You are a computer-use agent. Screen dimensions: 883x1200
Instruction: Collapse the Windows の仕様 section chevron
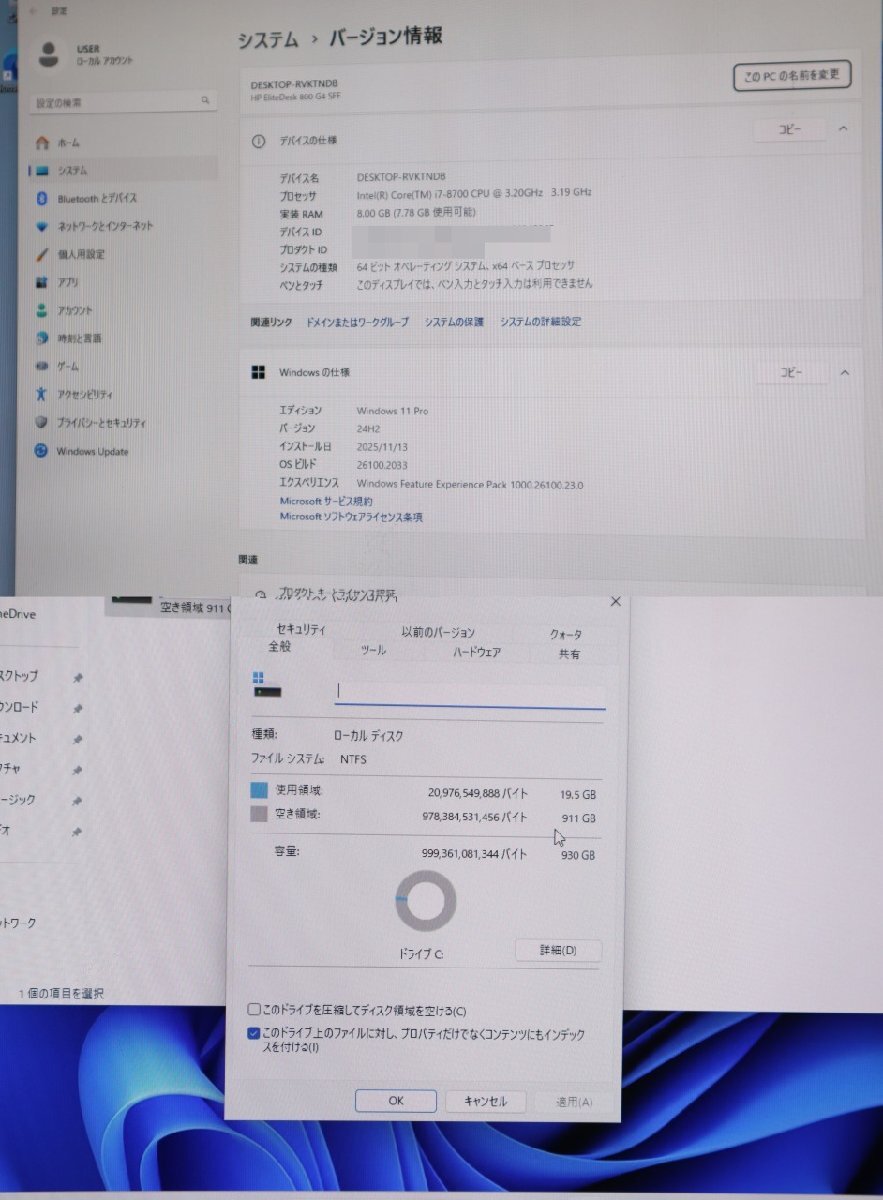pyautogui.click(x=844, y=373)
